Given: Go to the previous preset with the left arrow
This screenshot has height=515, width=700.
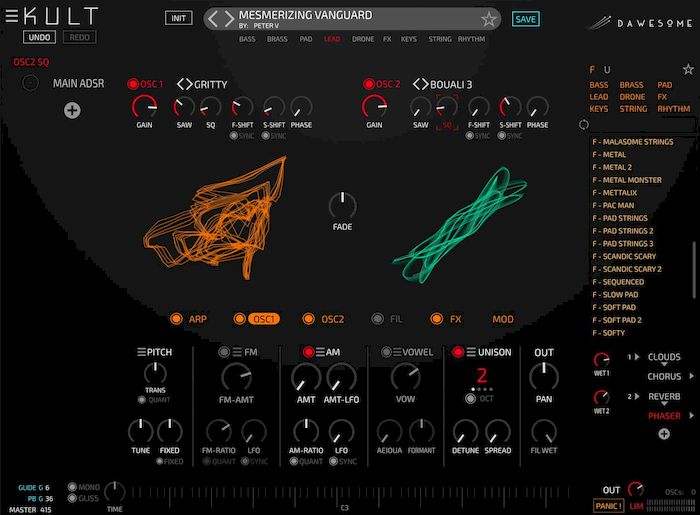Looking at the screenshot, I should (x=213, y=19).
